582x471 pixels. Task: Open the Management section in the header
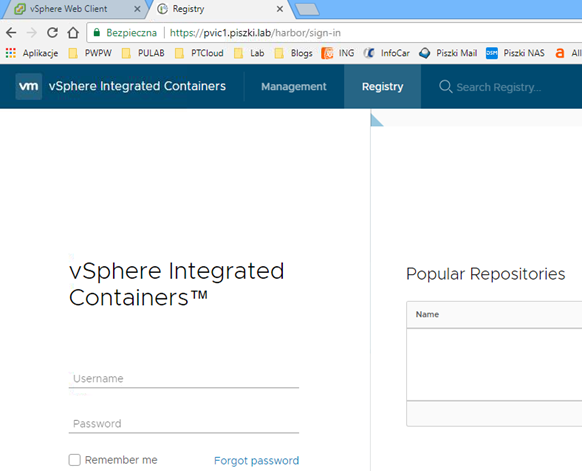click(x=294, y=86)
